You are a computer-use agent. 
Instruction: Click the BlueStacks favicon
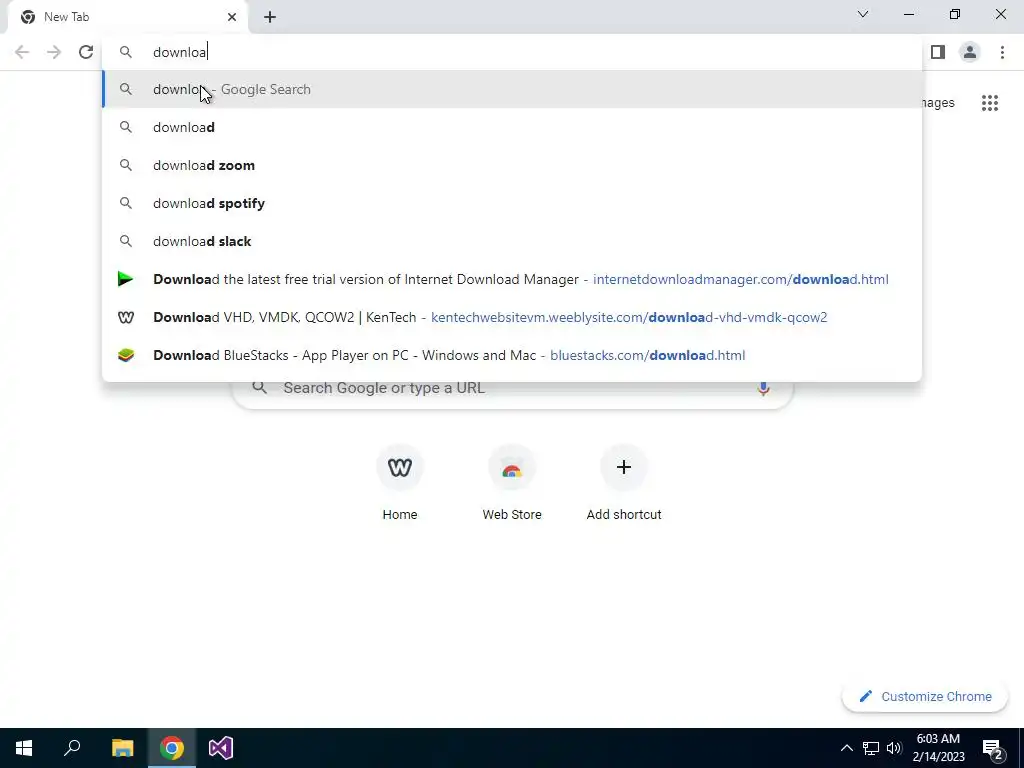(x=125, y=355)
